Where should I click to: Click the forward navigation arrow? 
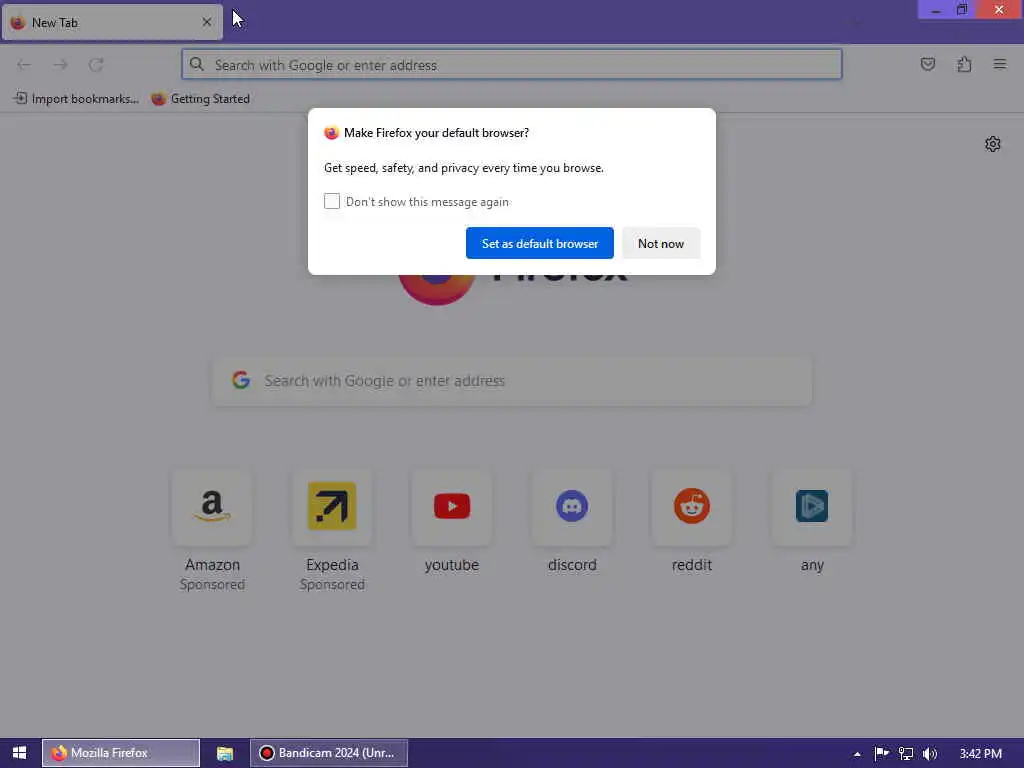(x=60, y=65)
